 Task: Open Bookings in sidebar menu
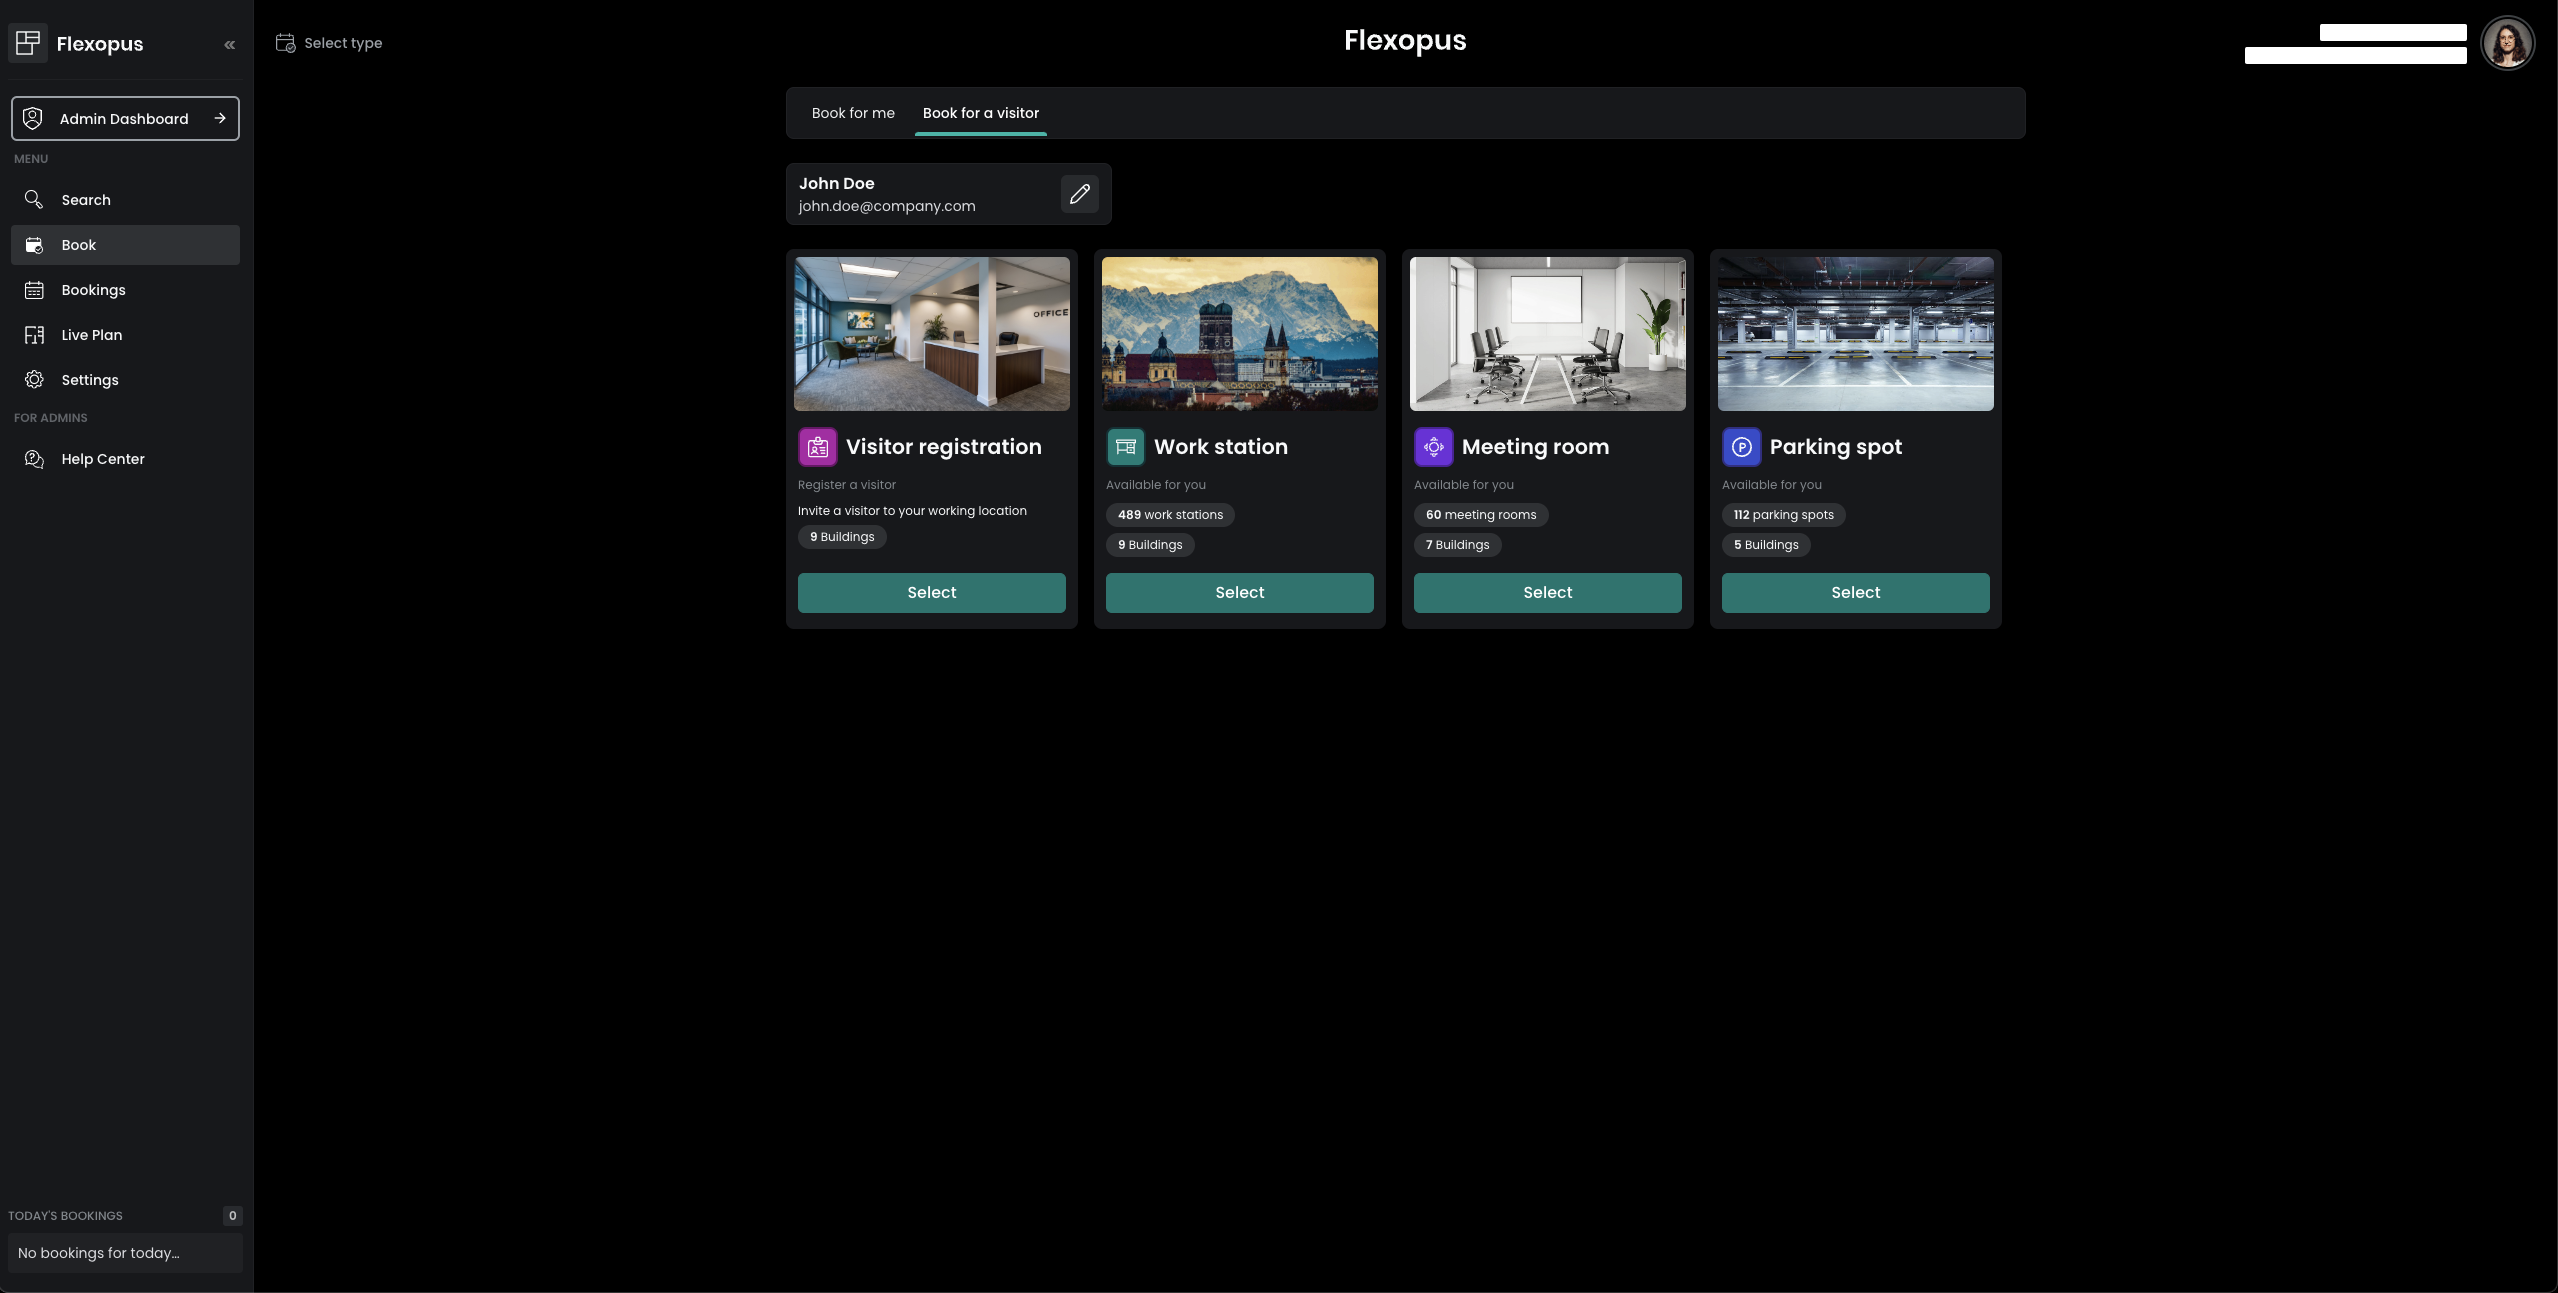[x=93, y=290]
